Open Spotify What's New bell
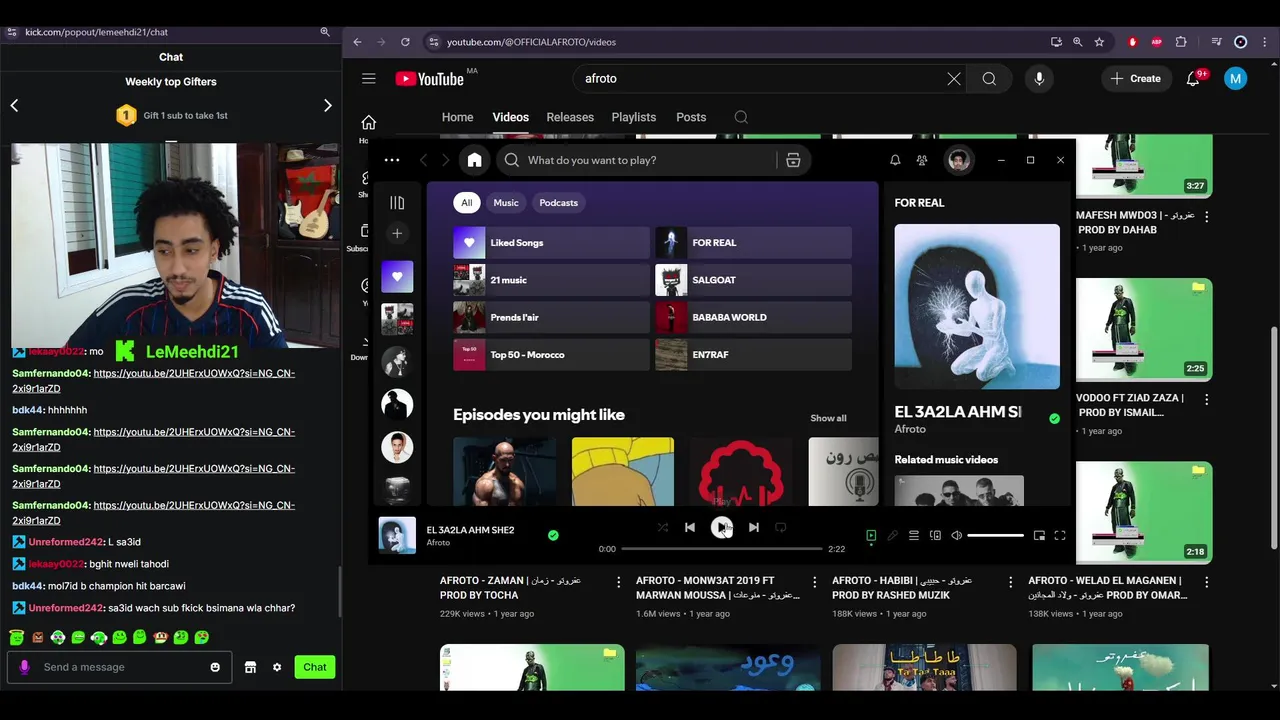The height and width of the screenshot is (720, 1280). 895,160
